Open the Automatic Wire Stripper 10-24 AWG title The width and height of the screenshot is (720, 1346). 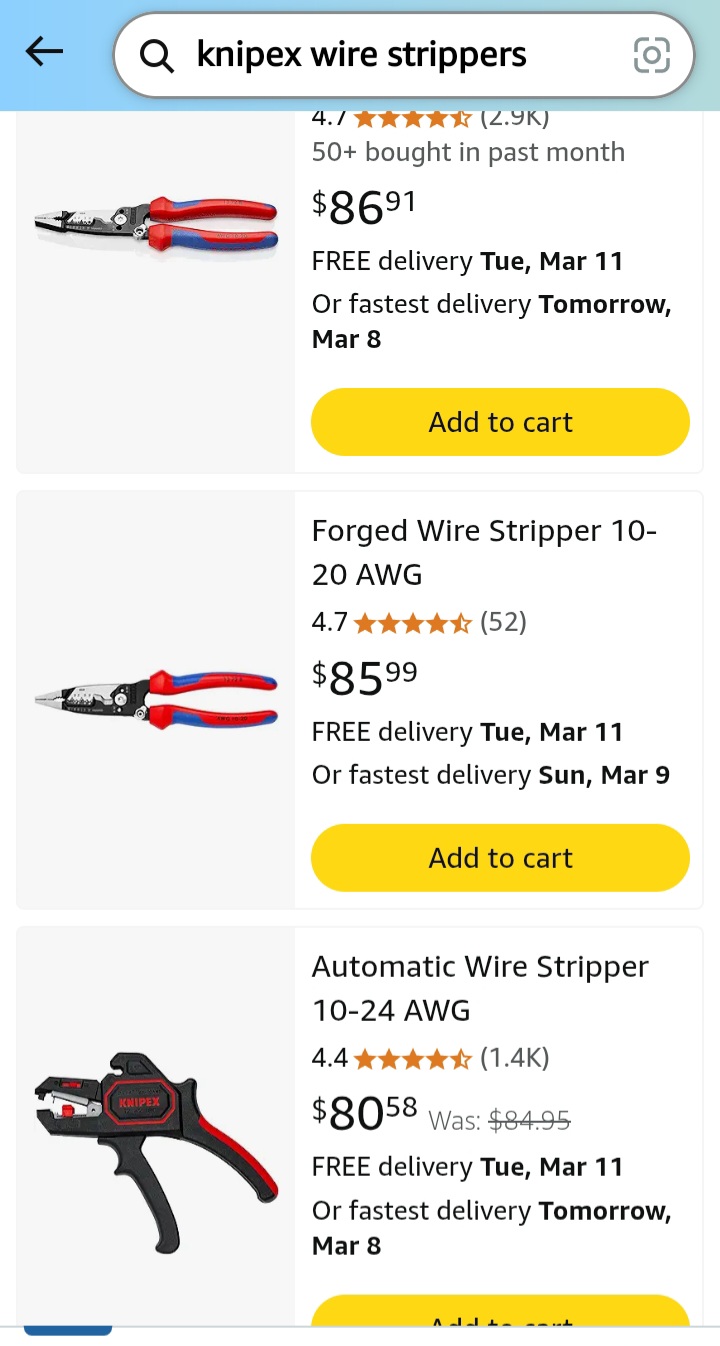[480, 988]
